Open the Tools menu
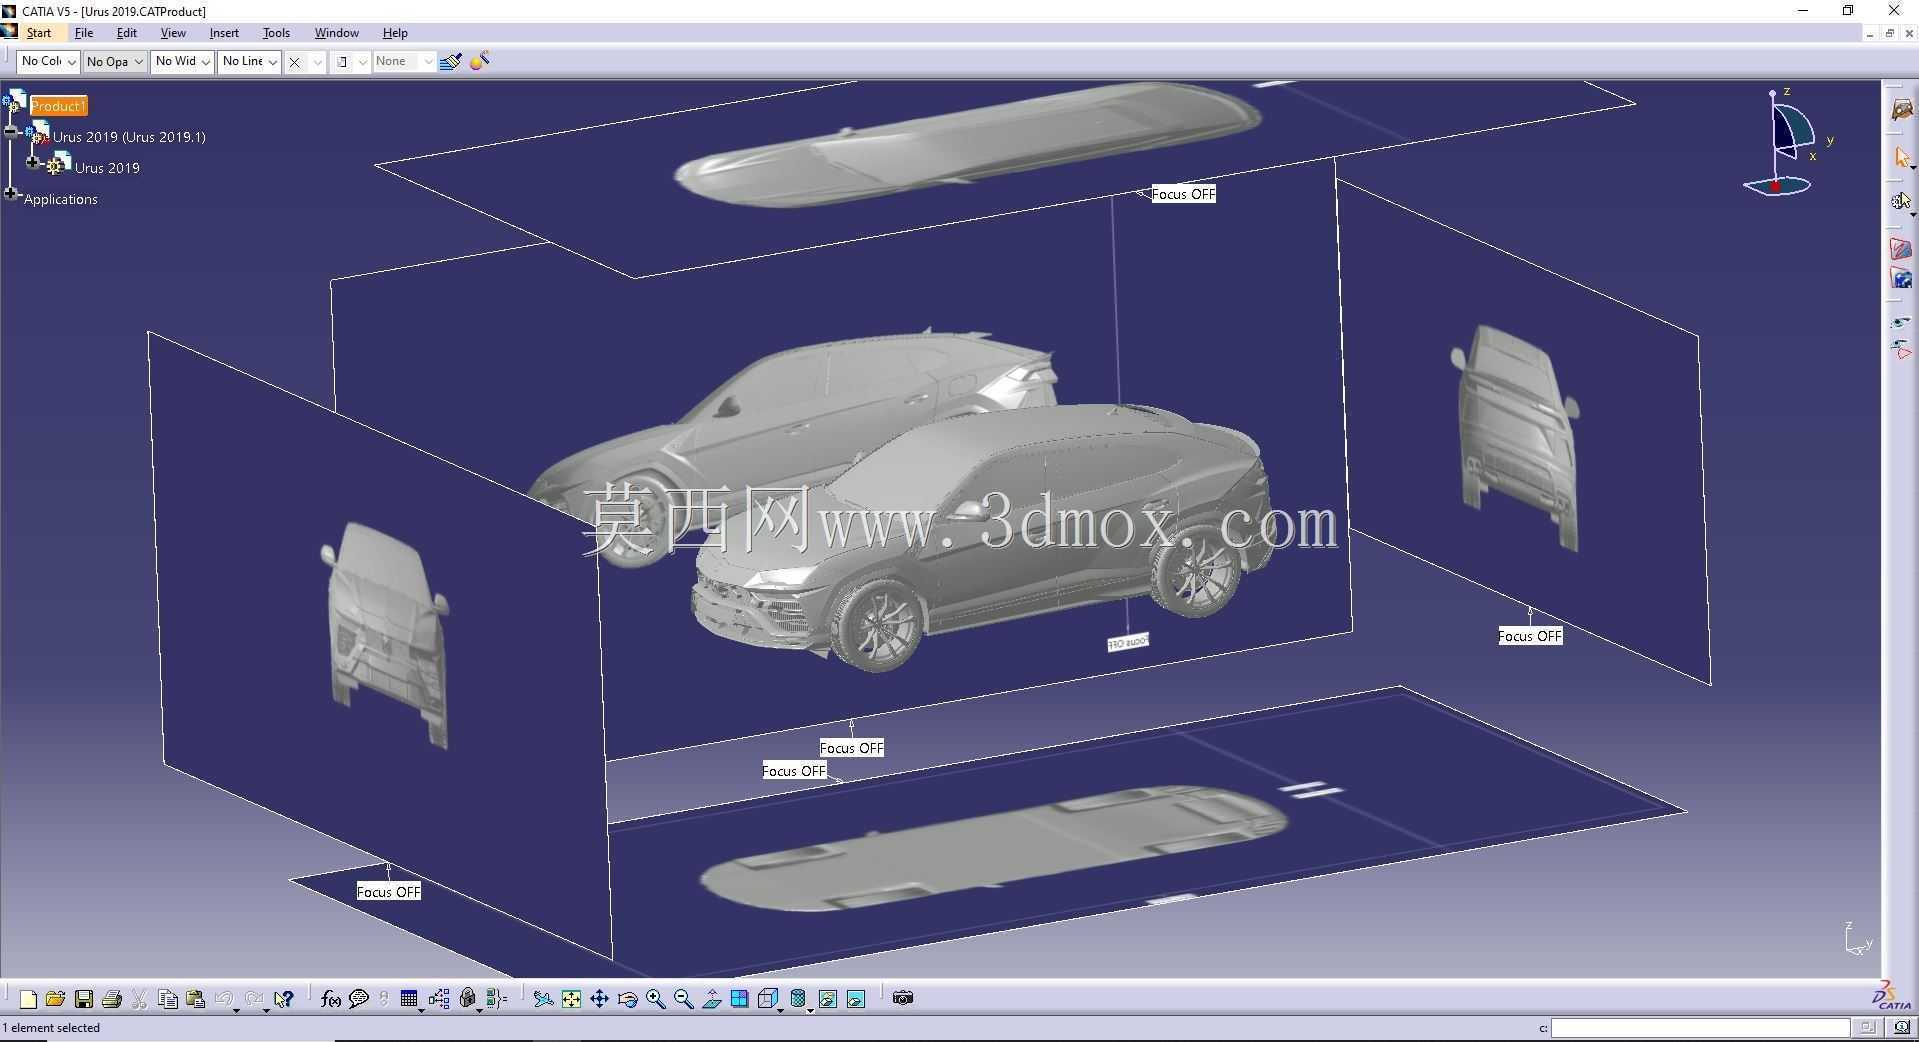1919x1042 pixels. pos(276,33)
